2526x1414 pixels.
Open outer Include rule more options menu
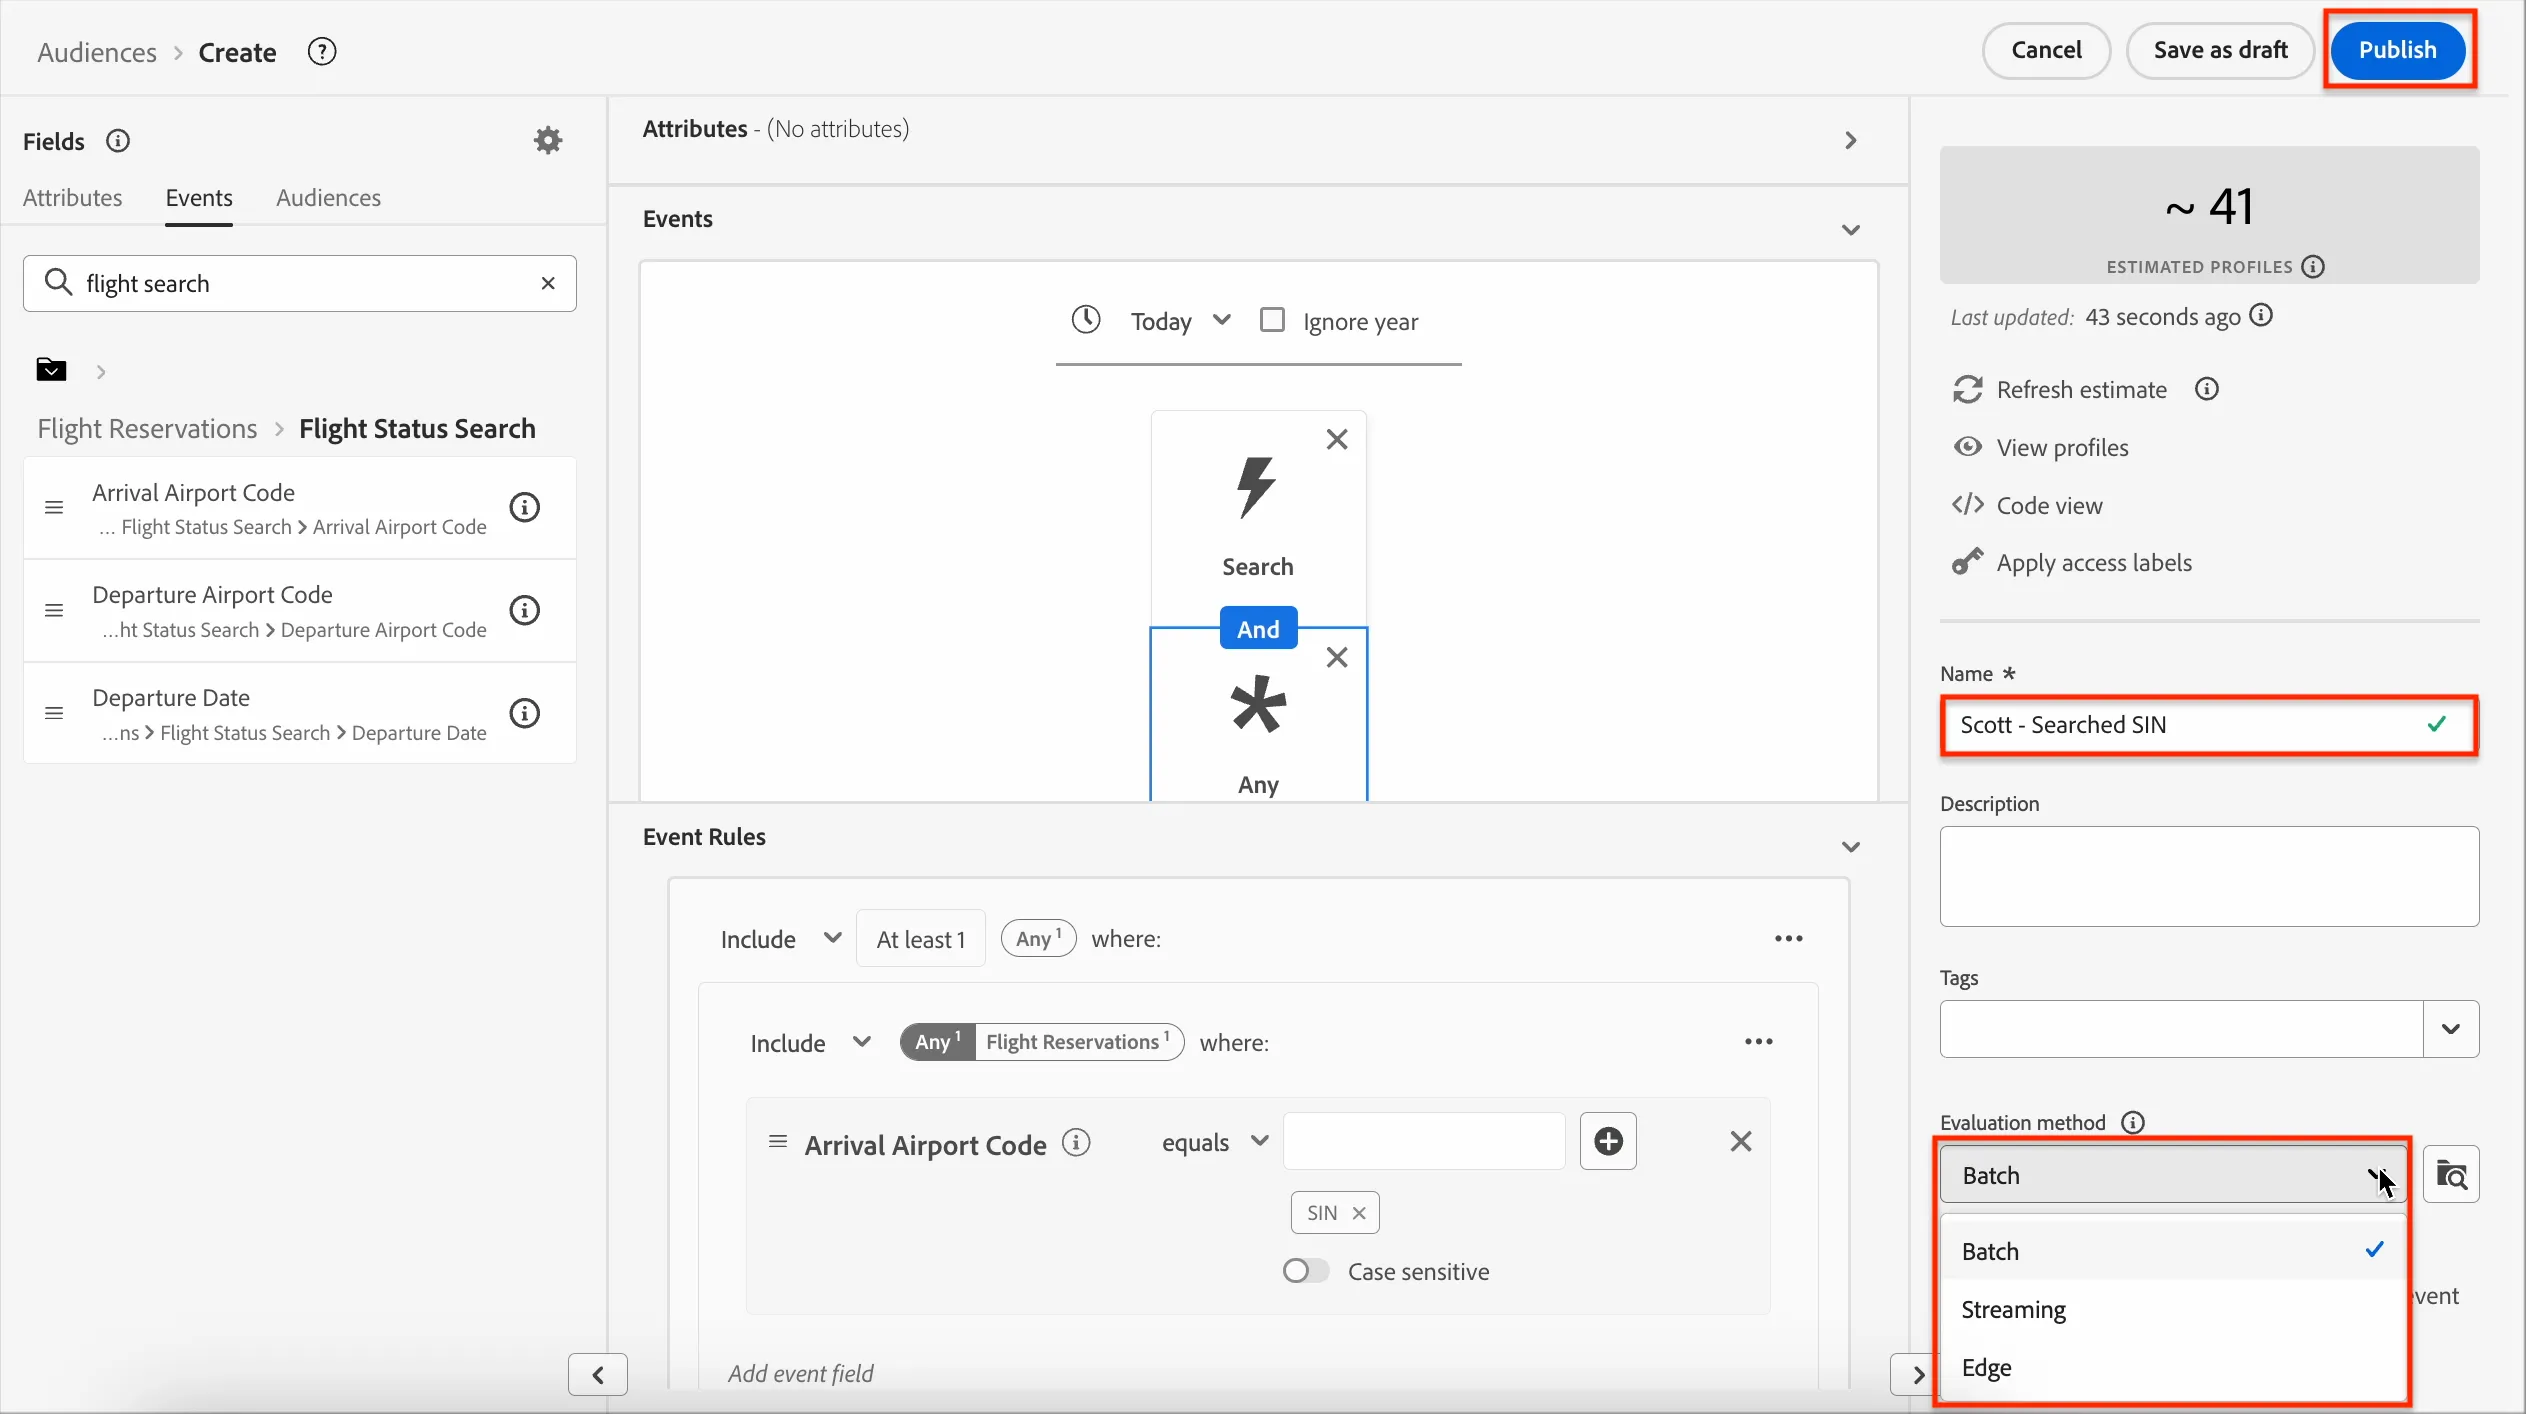1789,939
